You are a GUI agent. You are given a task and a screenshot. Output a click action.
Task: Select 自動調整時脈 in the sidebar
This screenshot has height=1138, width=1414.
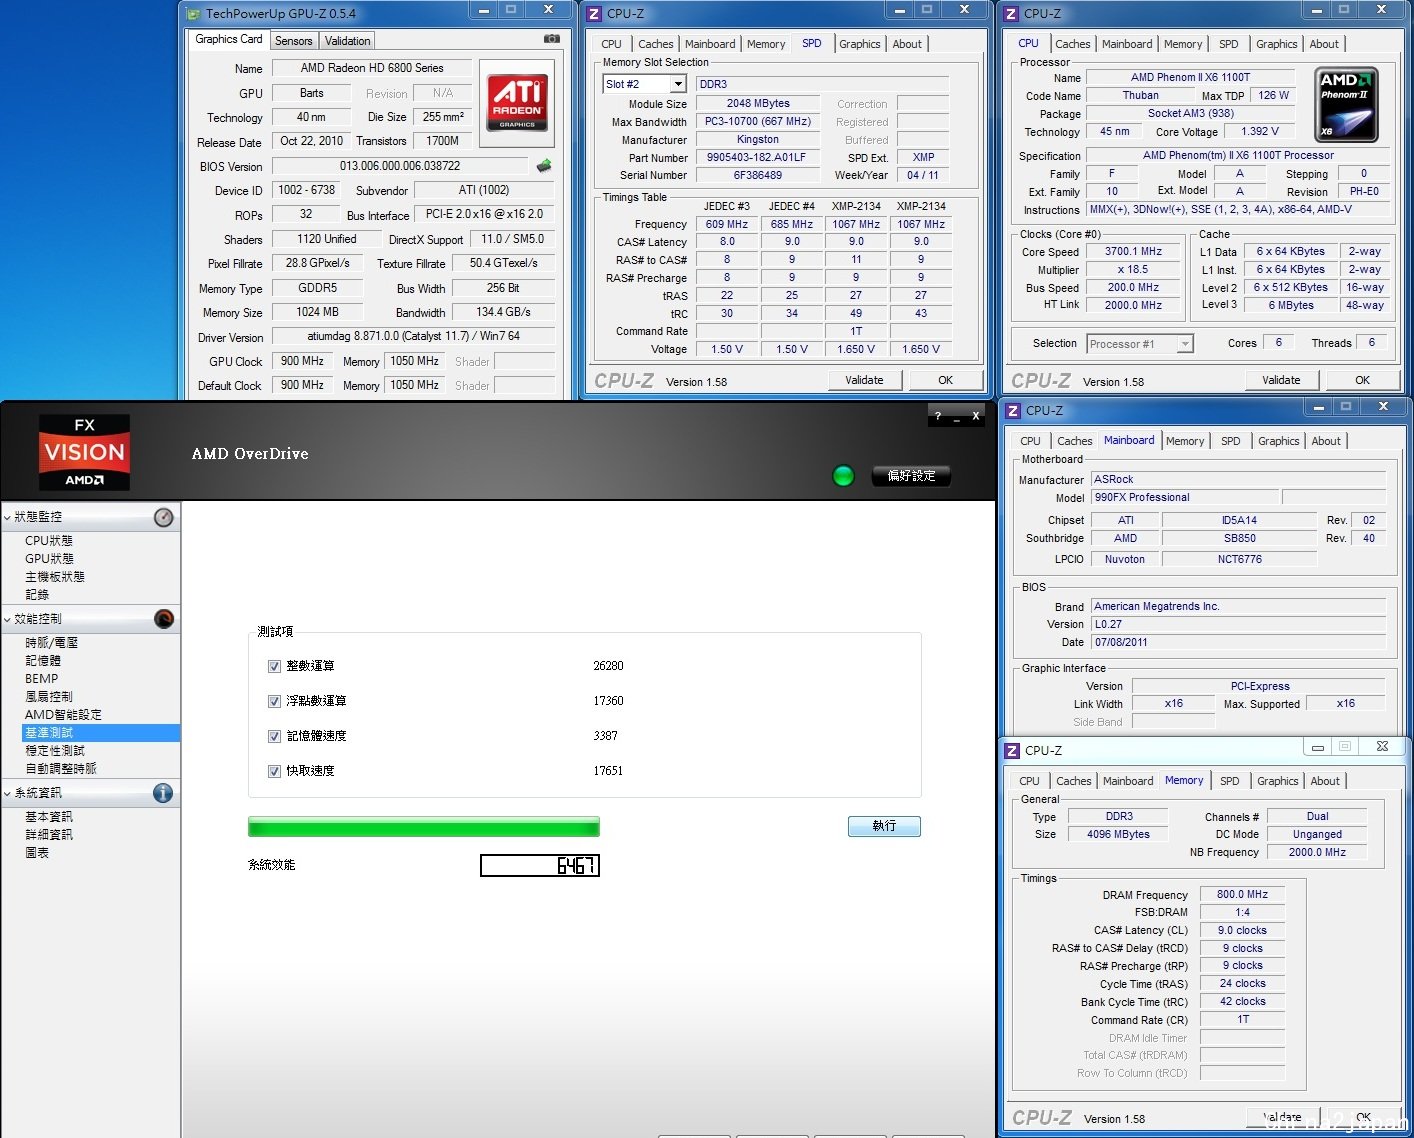click(61, 769)
